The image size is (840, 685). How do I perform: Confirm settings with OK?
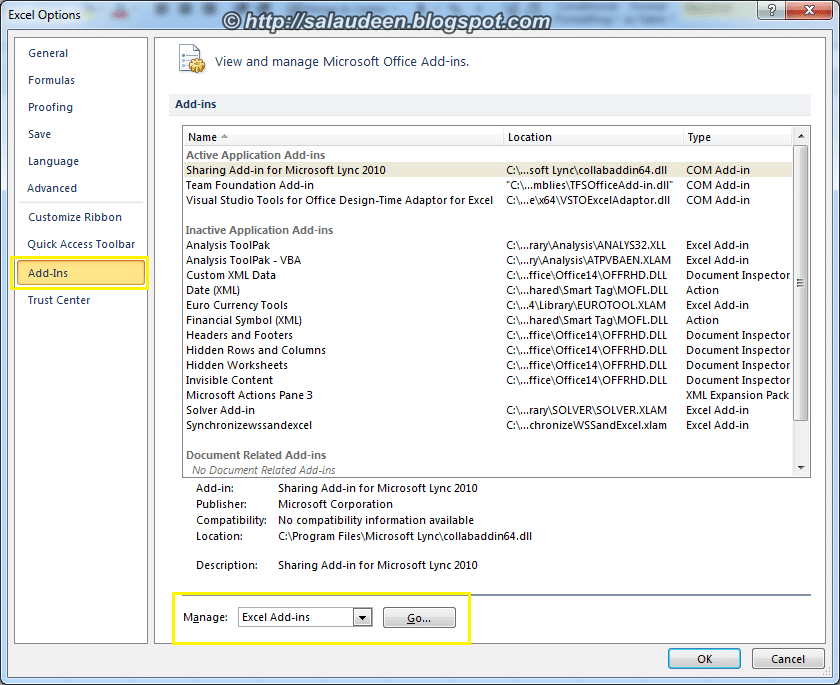click(x=704, y=658)
